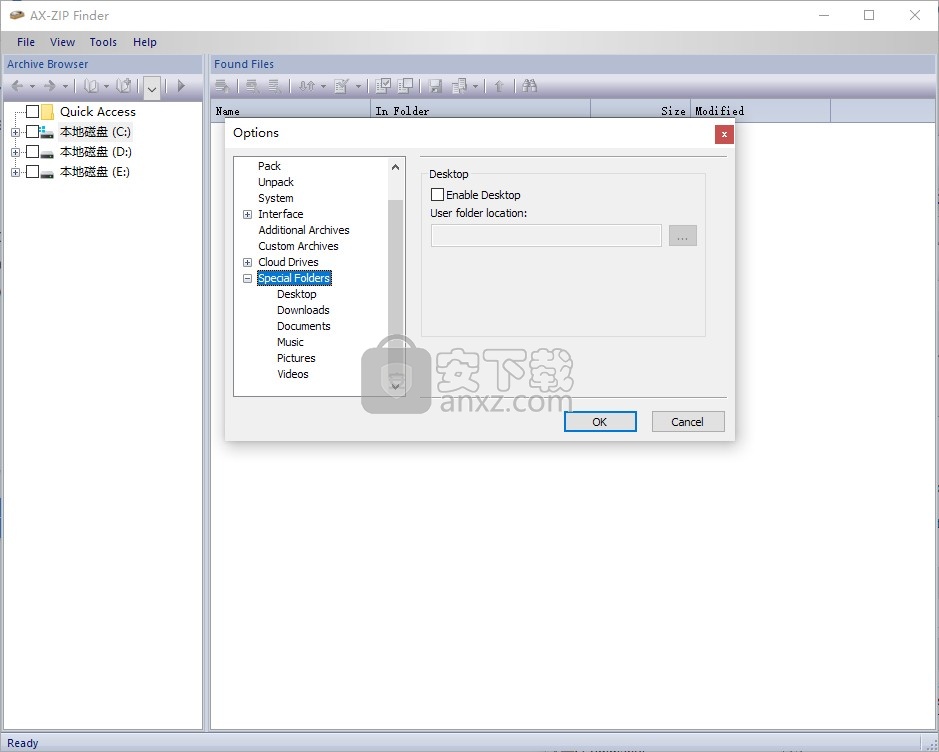Screen dimensions: 939x752
Task: Click the User folder location text field
Action: pos(546,236)
